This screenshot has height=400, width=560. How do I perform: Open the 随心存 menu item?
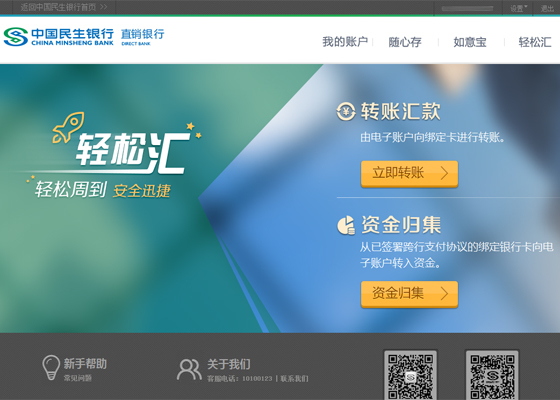(x=405, y=42)
